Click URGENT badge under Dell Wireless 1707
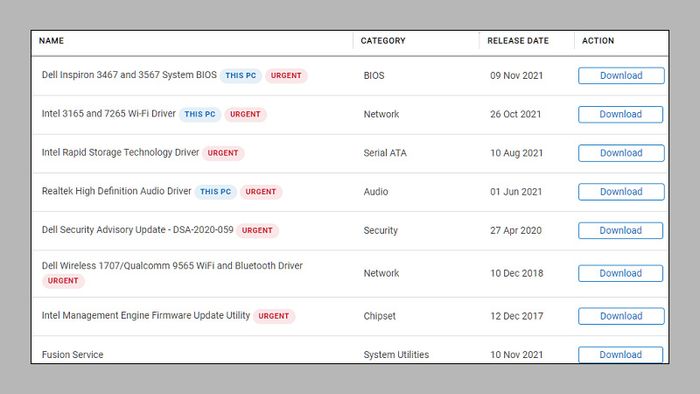 (63, 281)
